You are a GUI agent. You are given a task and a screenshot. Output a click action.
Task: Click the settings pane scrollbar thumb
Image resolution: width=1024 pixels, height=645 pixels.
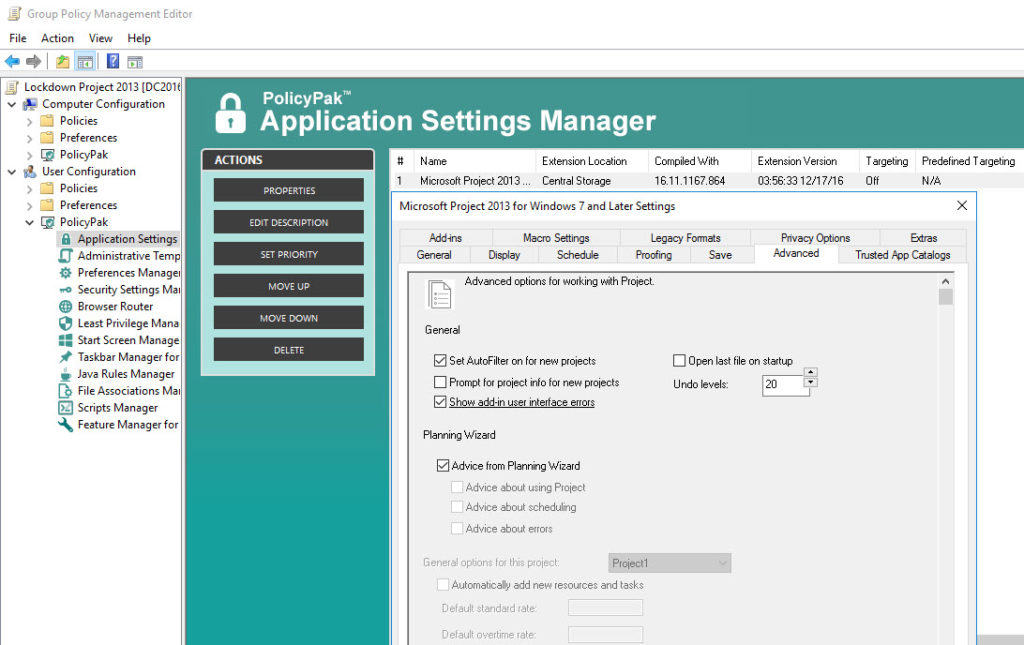(945, 297)
